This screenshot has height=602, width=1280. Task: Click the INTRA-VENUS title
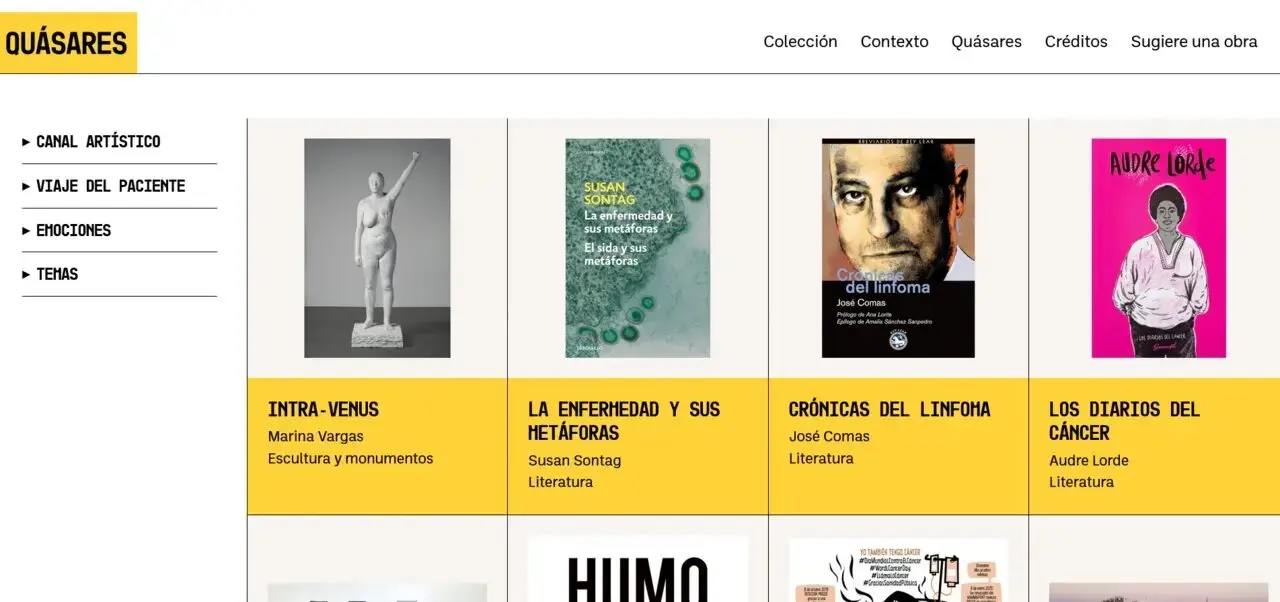coord(323,409)
